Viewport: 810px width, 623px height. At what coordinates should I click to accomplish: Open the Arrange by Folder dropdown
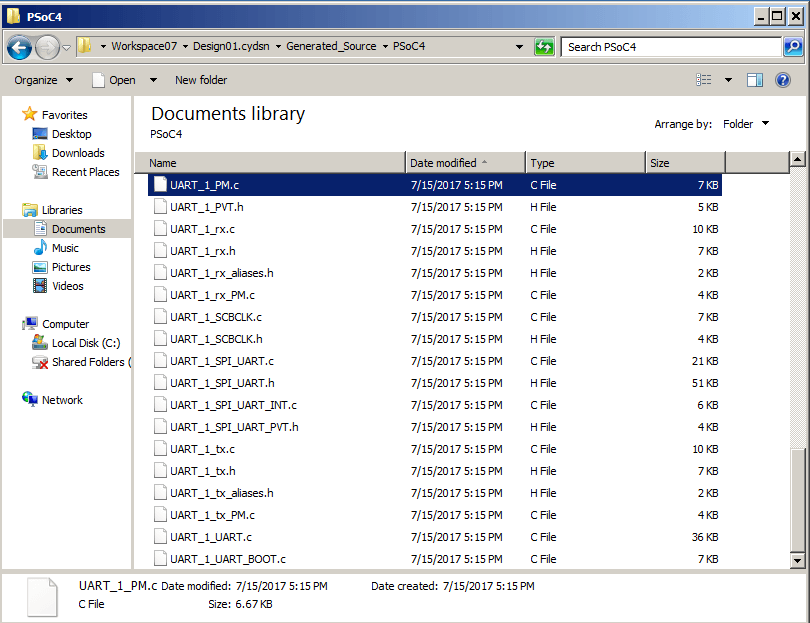[x=746, y=124]
